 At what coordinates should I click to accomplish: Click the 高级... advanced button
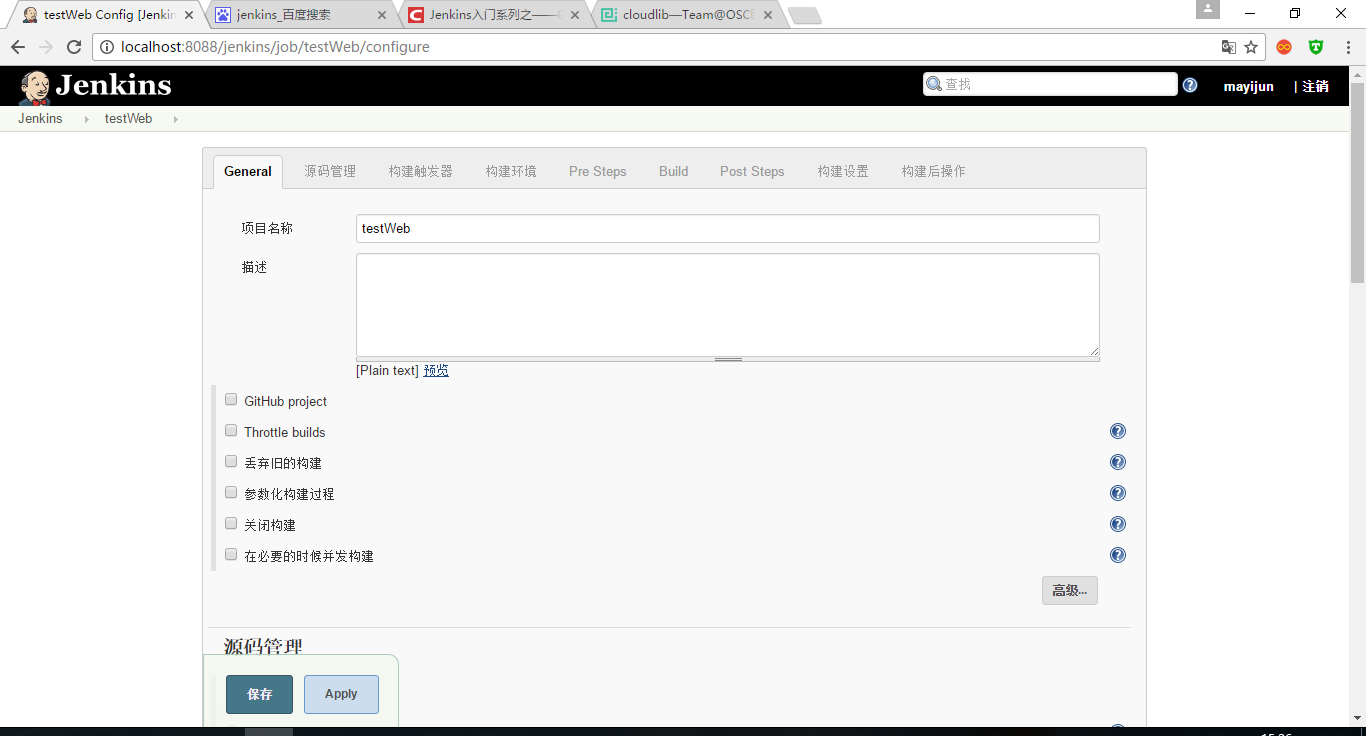pyautogui.click(x=1070, y=590)
